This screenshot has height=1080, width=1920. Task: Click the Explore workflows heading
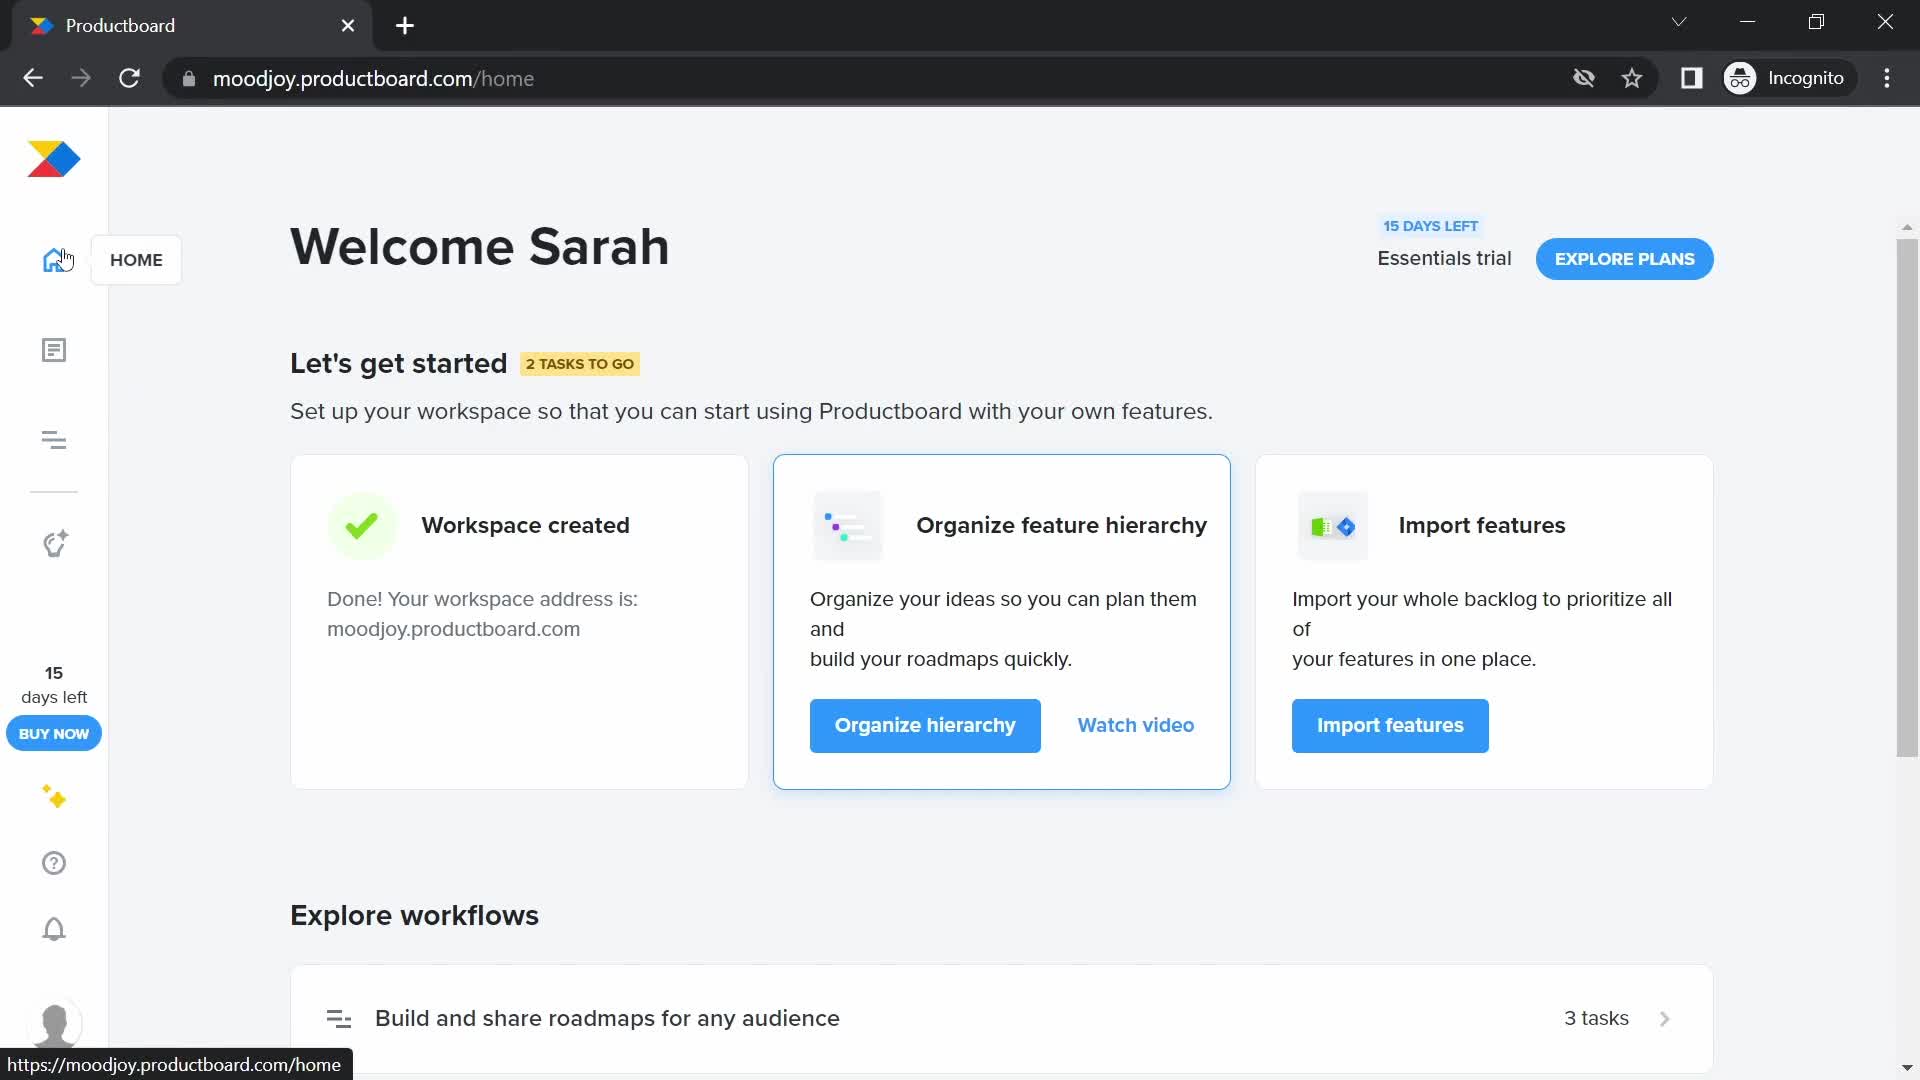[414, 916]
